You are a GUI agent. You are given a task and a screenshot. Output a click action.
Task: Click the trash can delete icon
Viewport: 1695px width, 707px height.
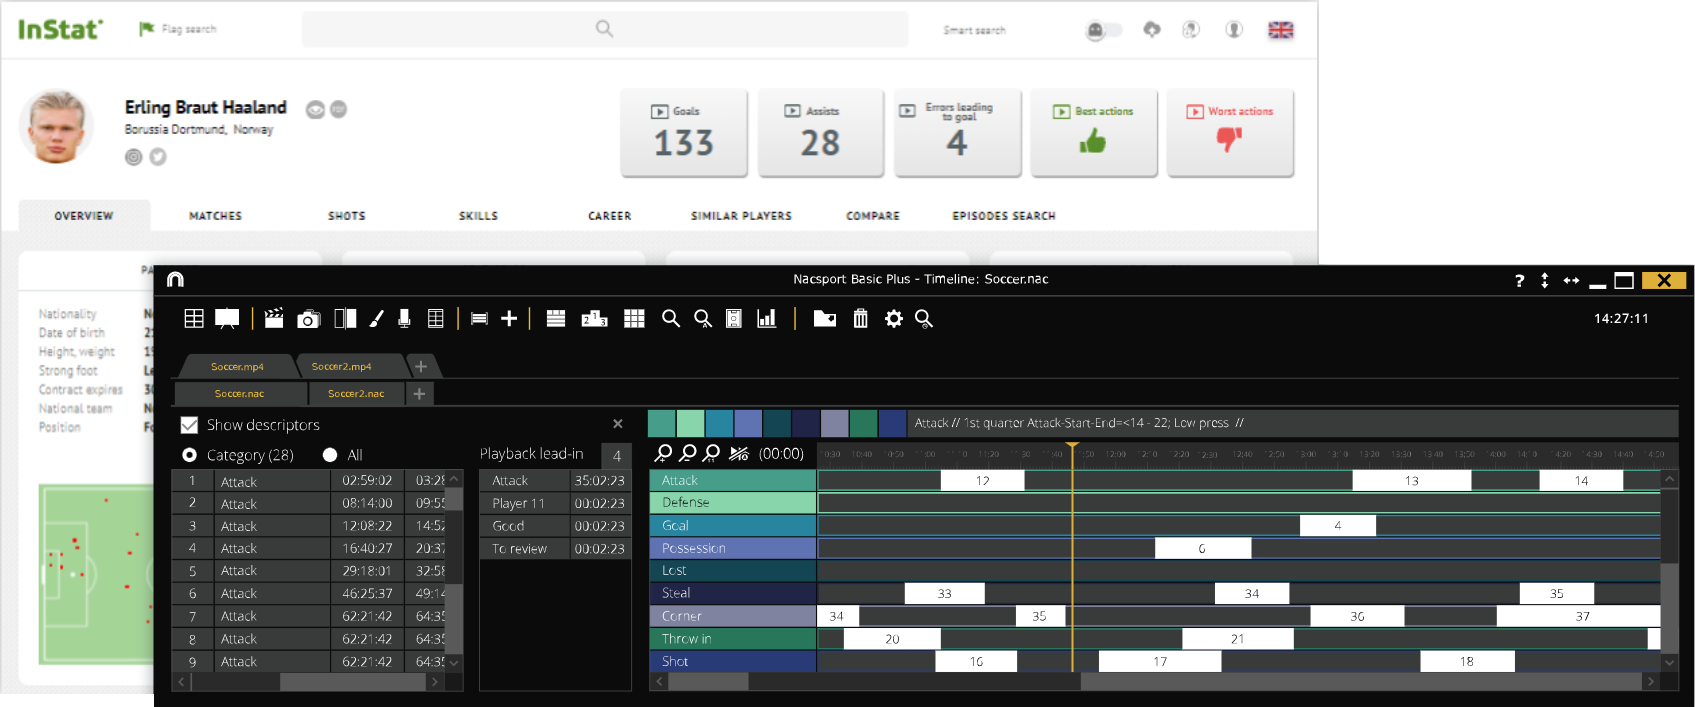(x=860, y=318)
